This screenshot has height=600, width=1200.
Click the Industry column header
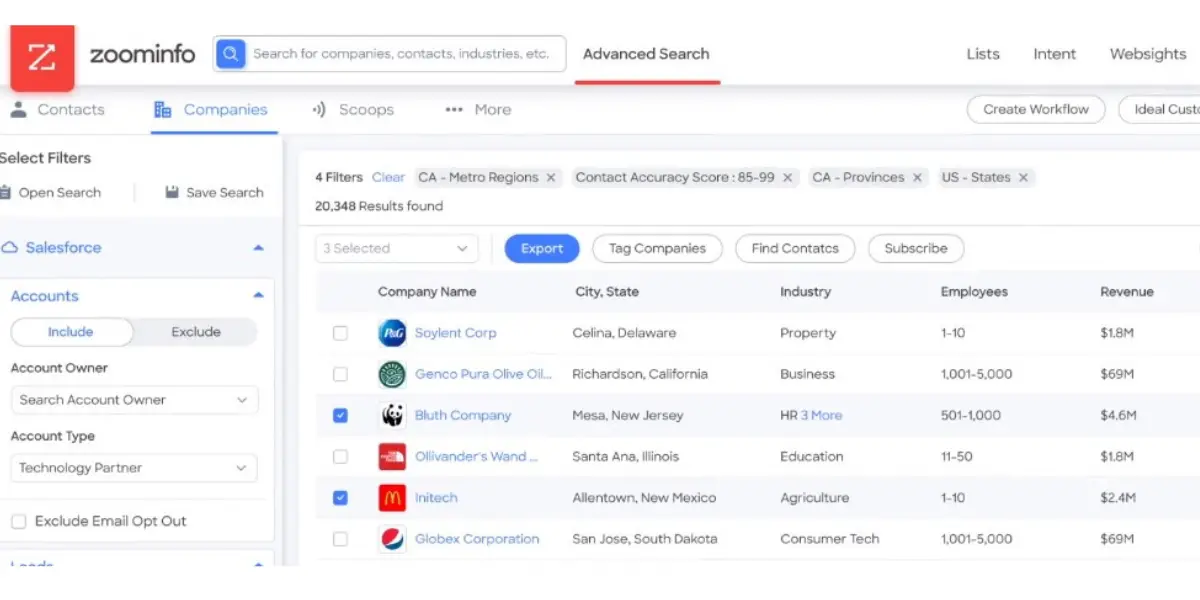(805, 292)
